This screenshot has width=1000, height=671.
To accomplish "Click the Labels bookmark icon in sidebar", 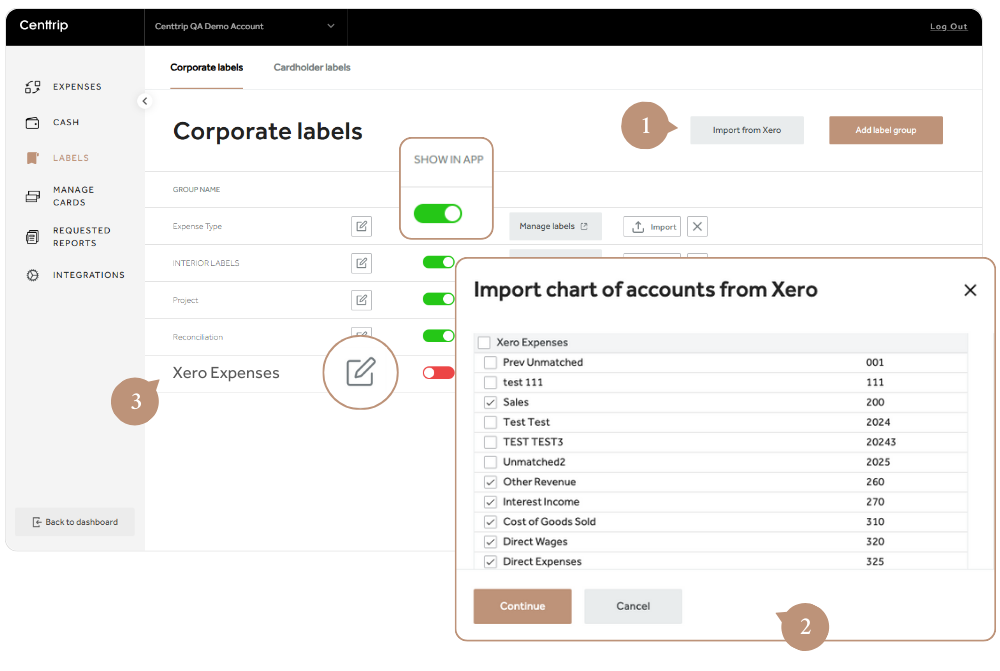I will pyautogui.click(x=33, y=158).
